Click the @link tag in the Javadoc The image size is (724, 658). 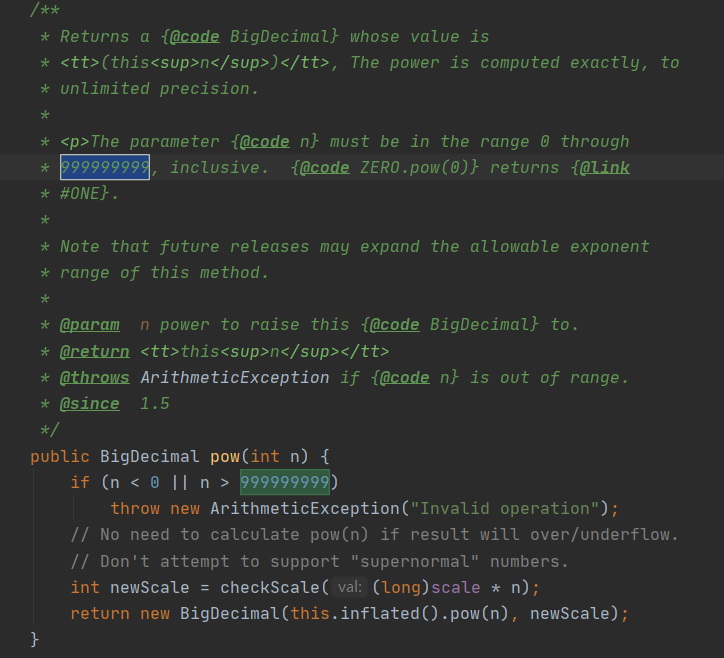click(604, 168)
